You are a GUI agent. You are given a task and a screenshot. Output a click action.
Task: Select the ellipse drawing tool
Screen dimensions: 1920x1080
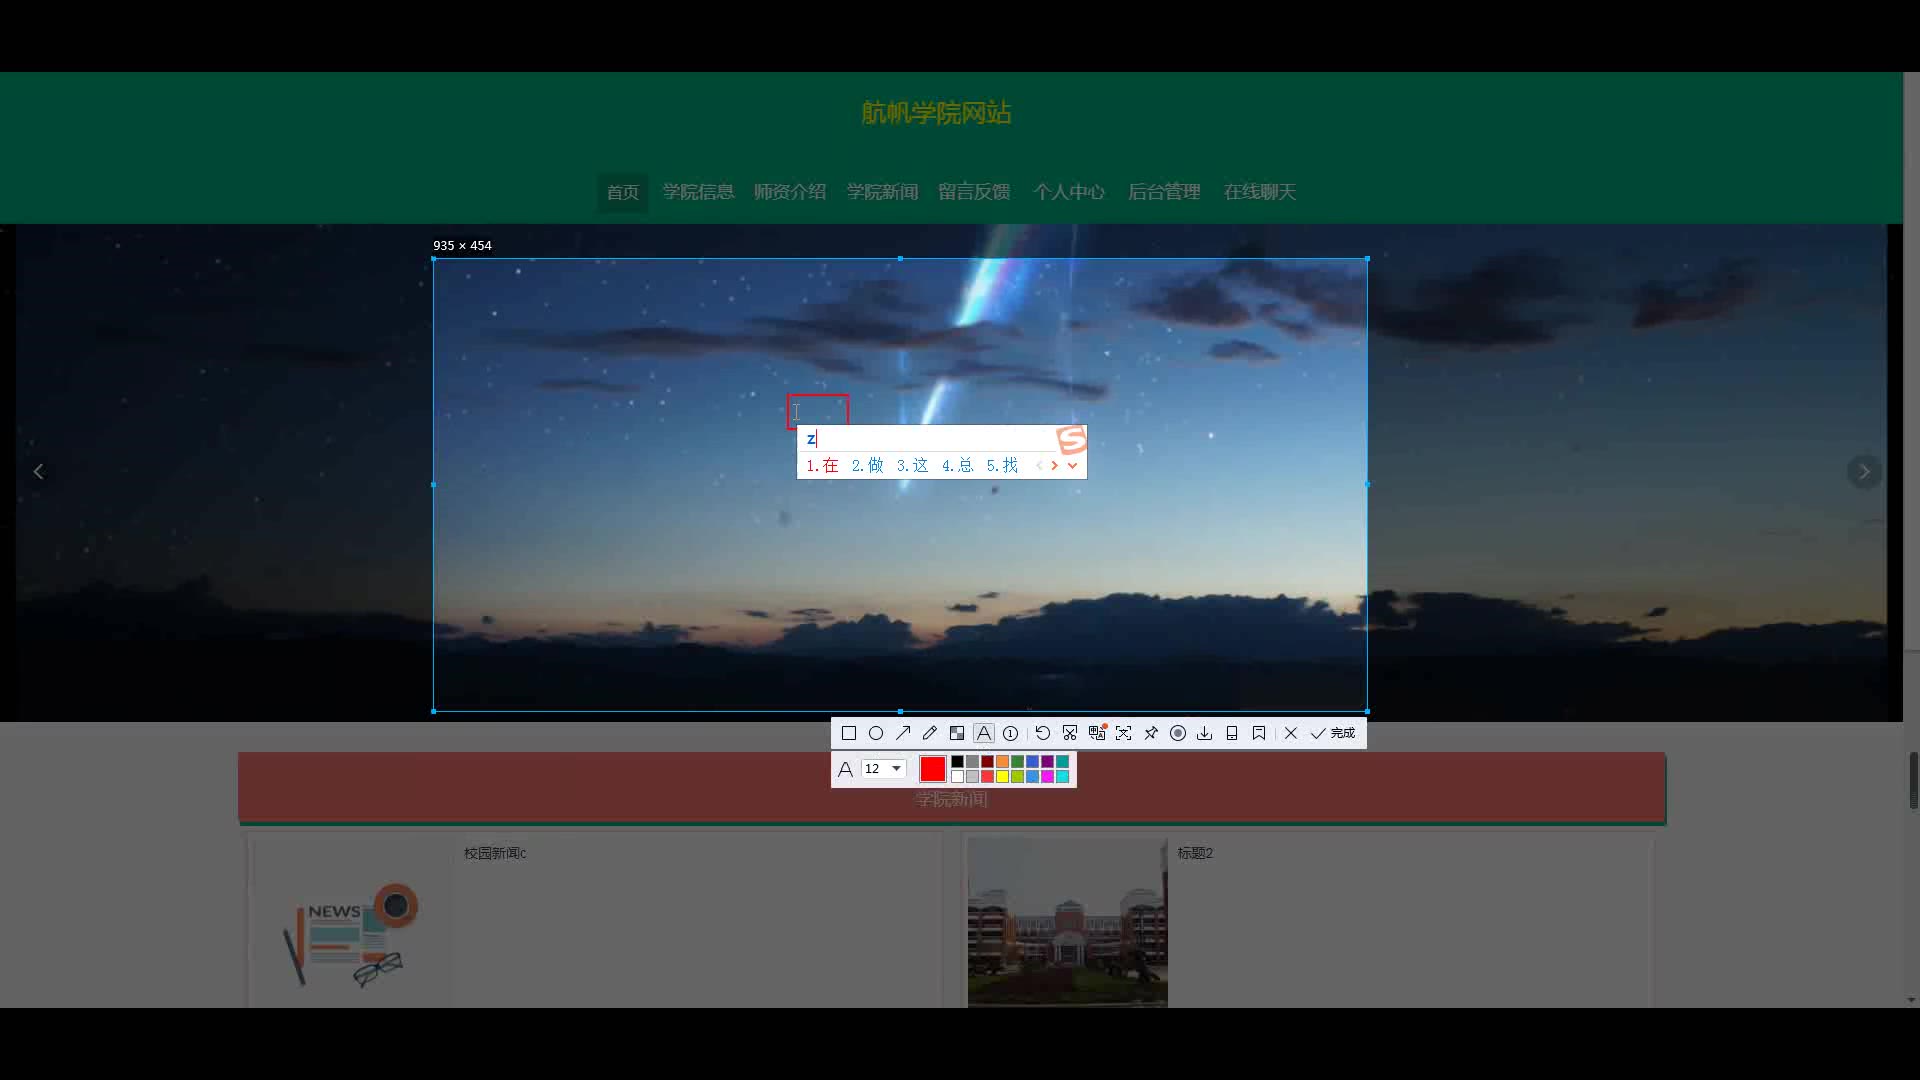tap(876, 733)
